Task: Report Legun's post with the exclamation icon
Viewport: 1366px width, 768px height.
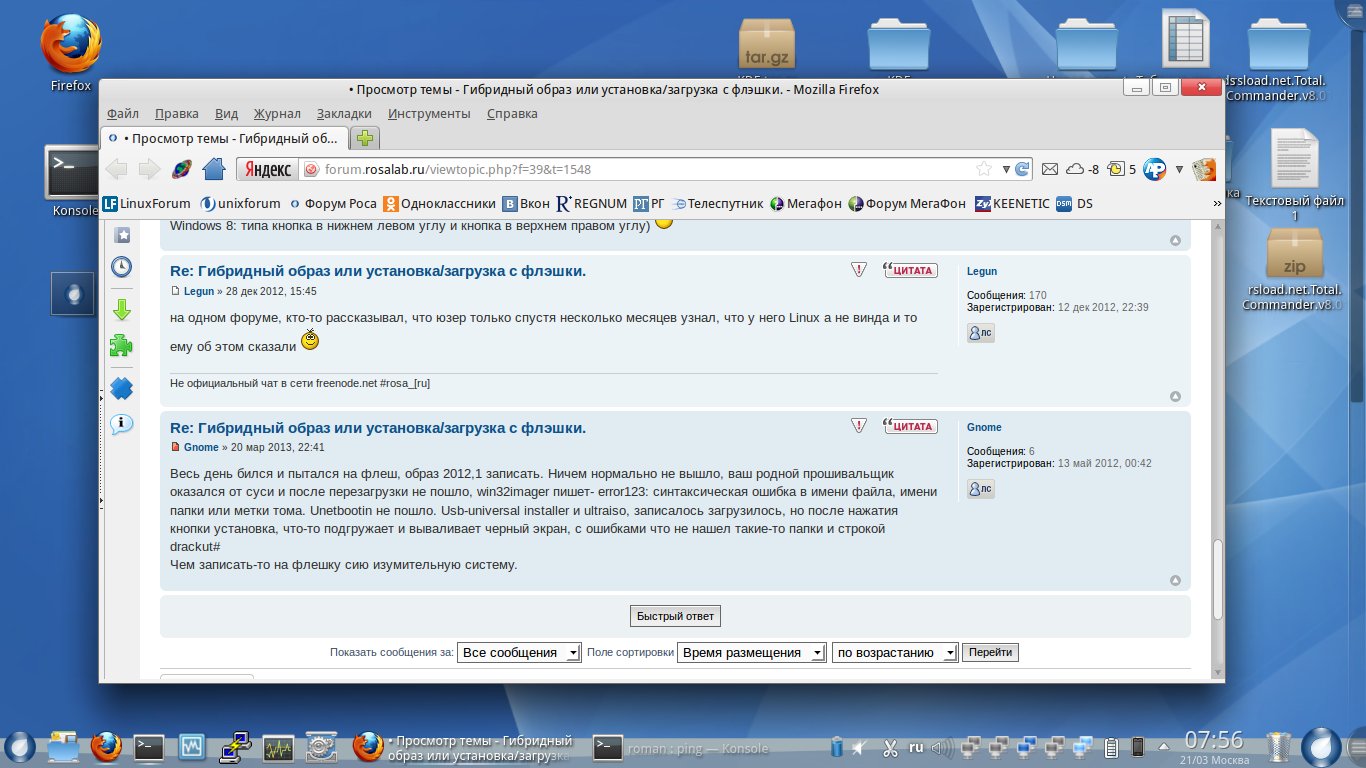Action: (x=859, y=269)
